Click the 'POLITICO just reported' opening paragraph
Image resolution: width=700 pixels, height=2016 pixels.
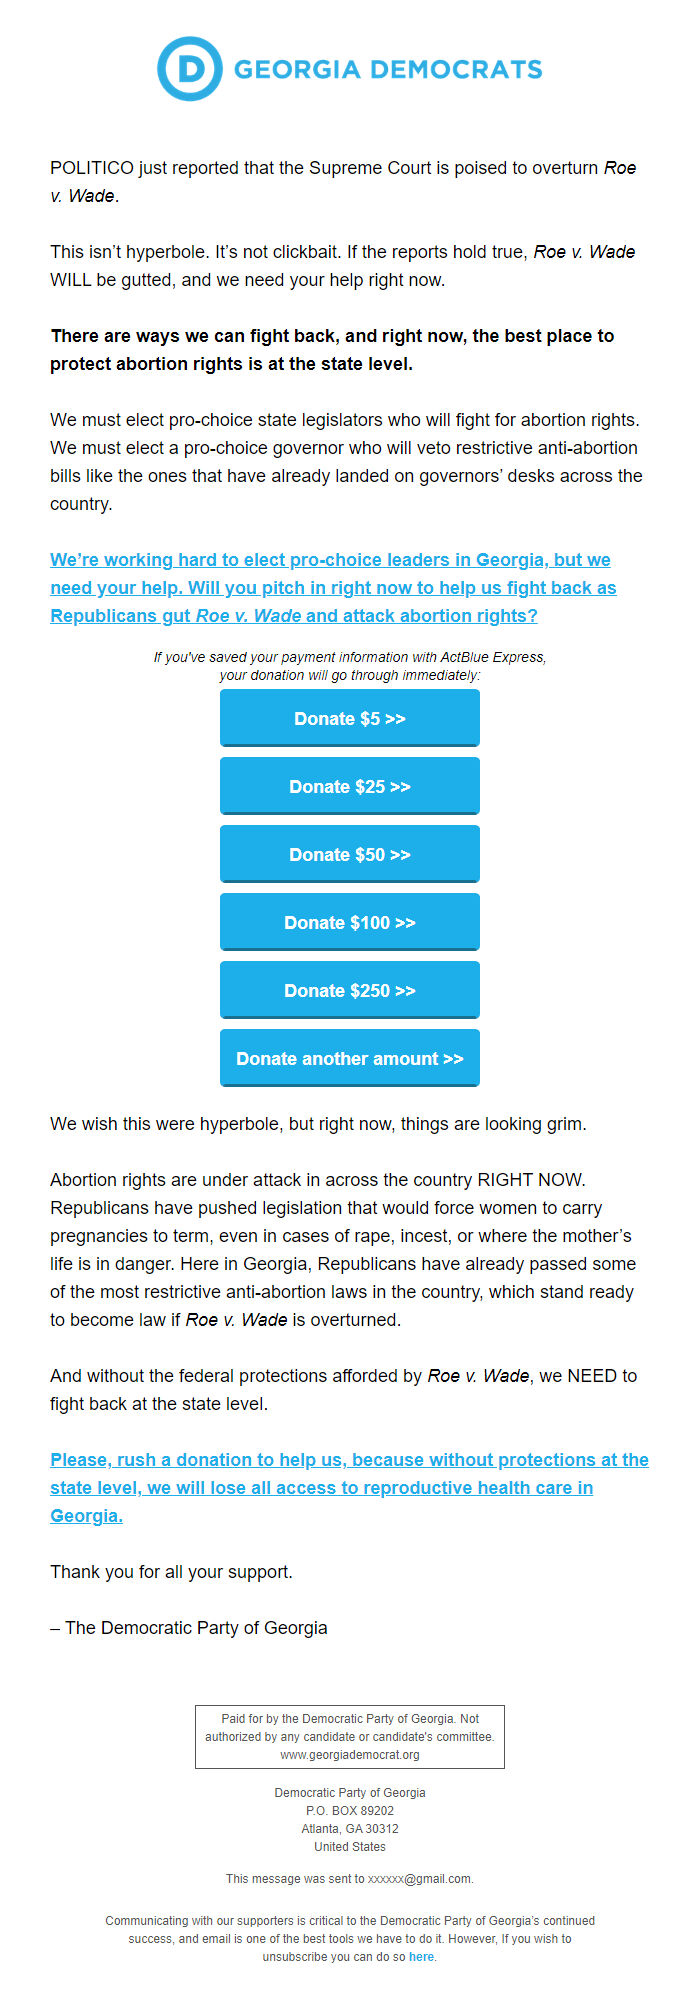click(x=343, y=182)
